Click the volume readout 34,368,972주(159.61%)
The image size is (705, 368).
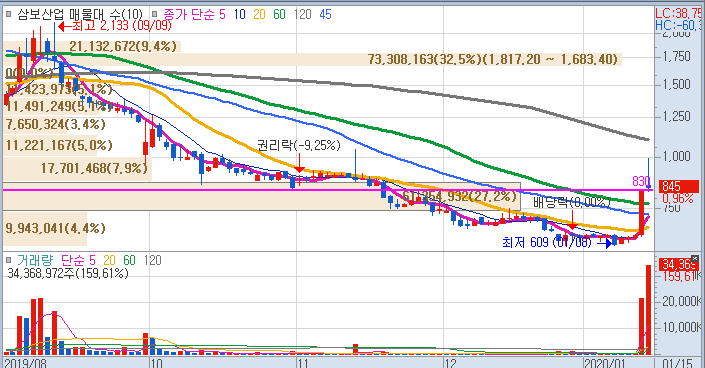pyautogui.click(x=68, y=273)
